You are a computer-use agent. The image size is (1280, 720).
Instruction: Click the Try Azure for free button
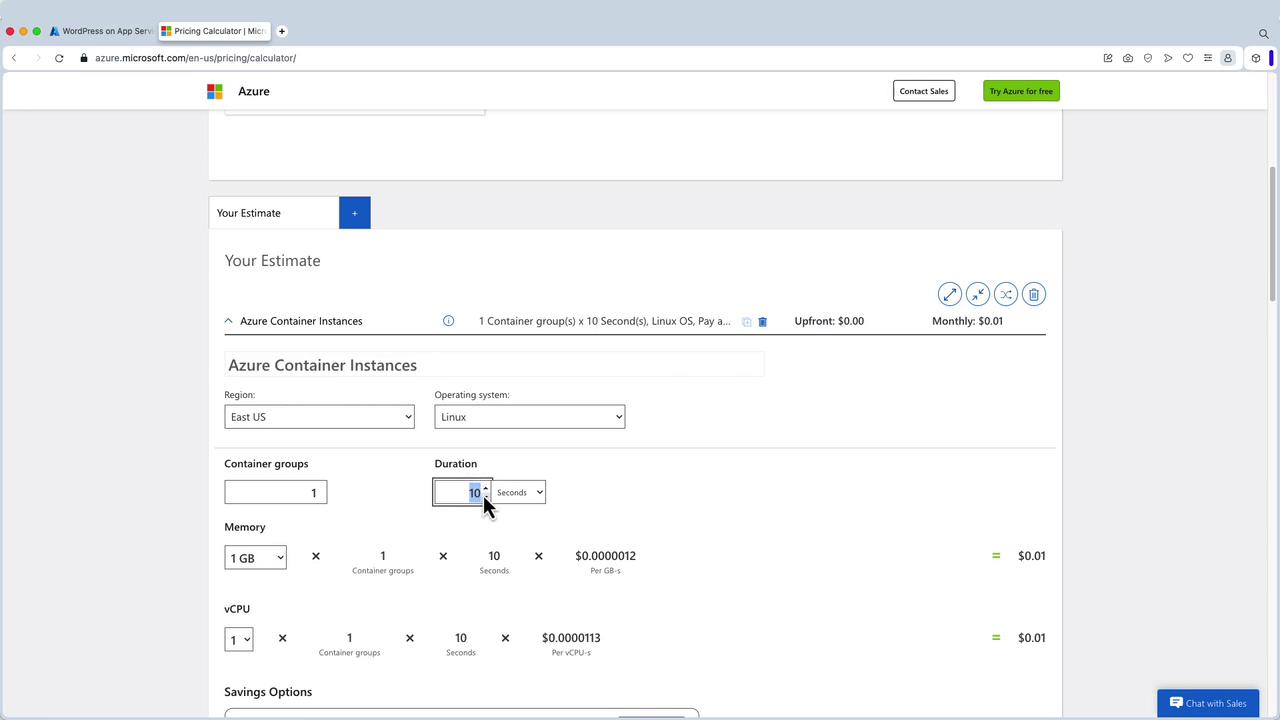pos(1021,91)
